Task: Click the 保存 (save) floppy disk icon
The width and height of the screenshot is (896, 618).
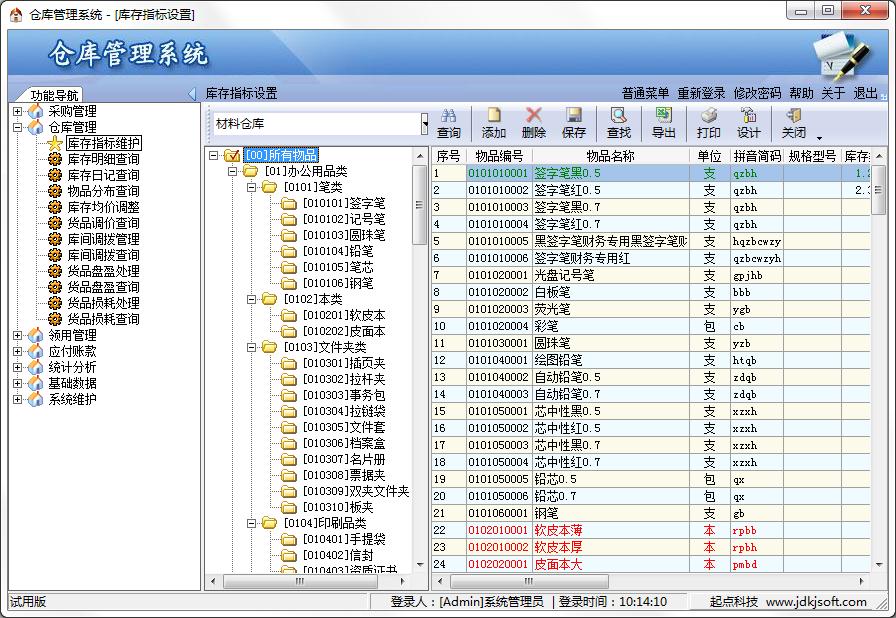Action: [x=574, y=116]
